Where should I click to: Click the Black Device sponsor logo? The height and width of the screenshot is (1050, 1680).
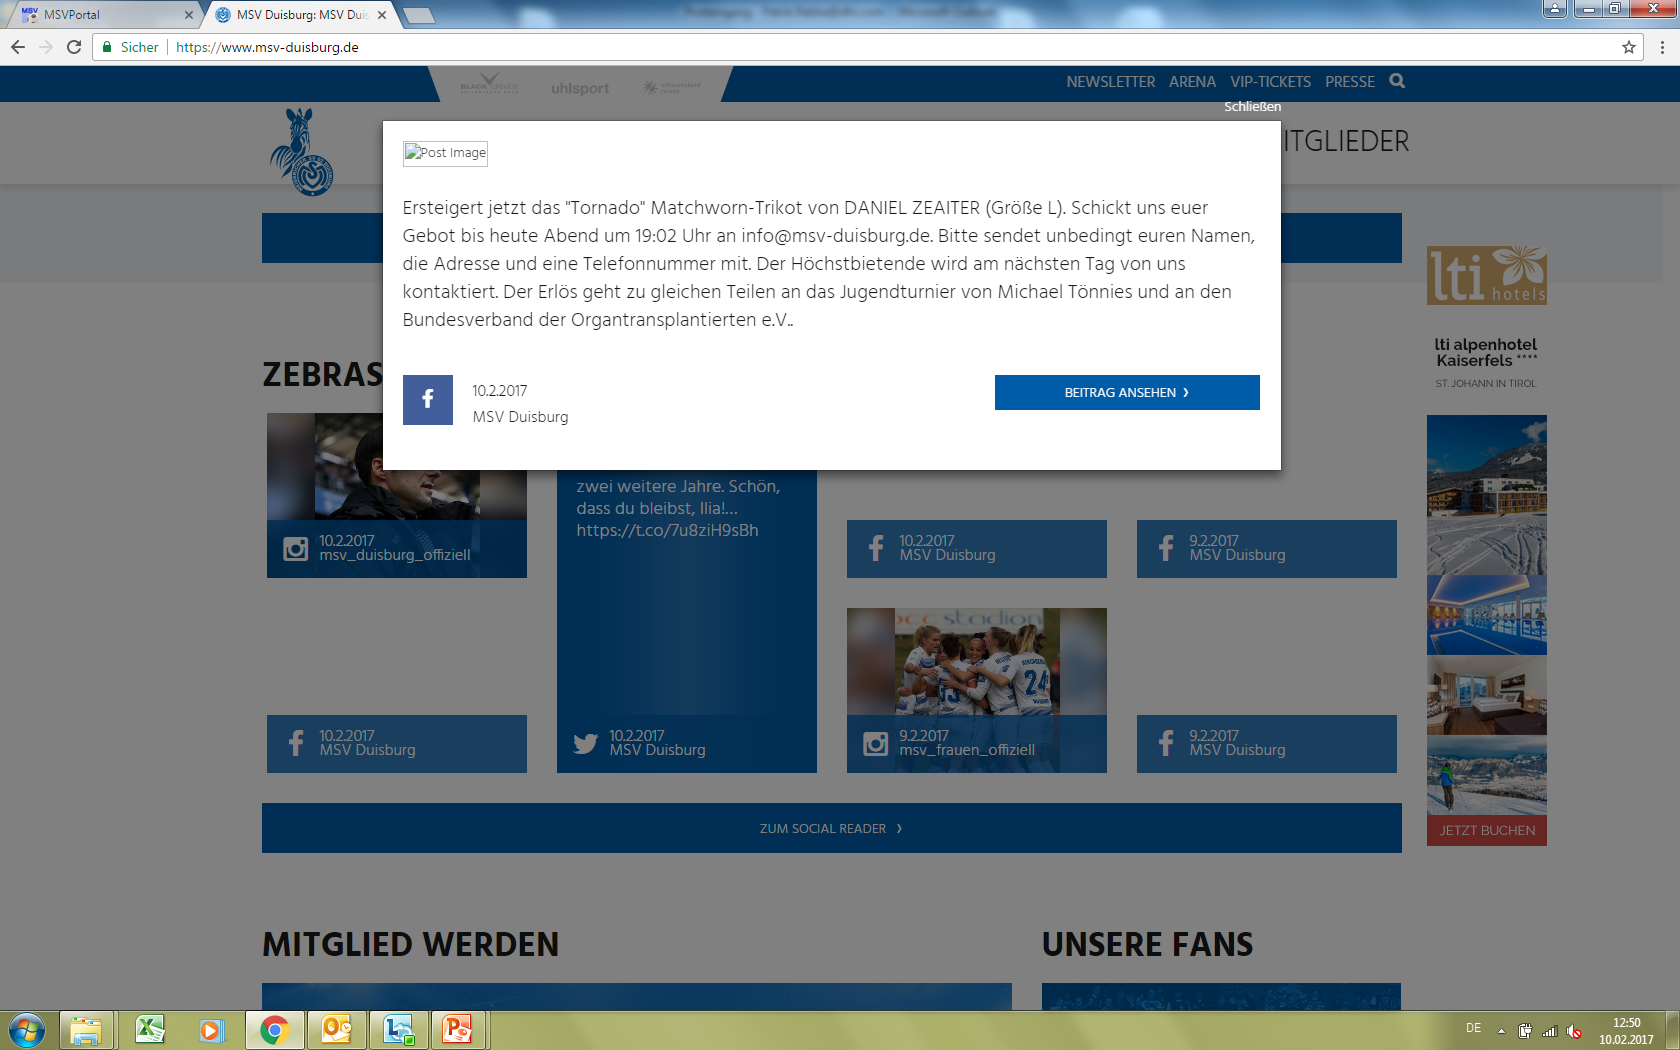(489, 84)
